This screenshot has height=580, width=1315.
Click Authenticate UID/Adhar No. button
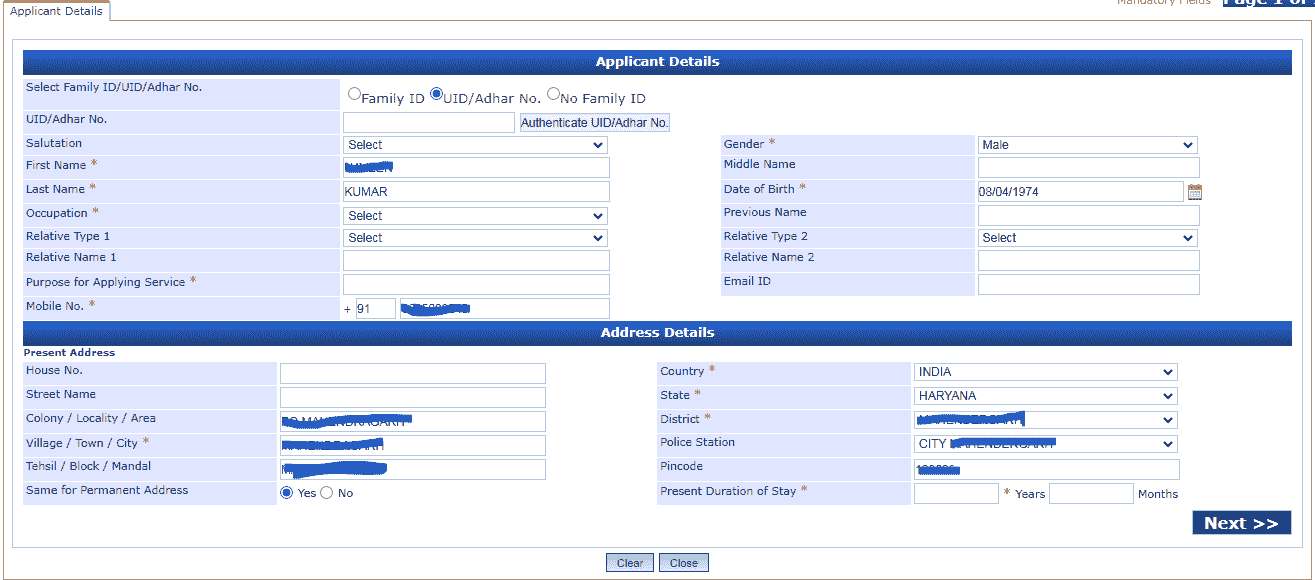[594, 122]
